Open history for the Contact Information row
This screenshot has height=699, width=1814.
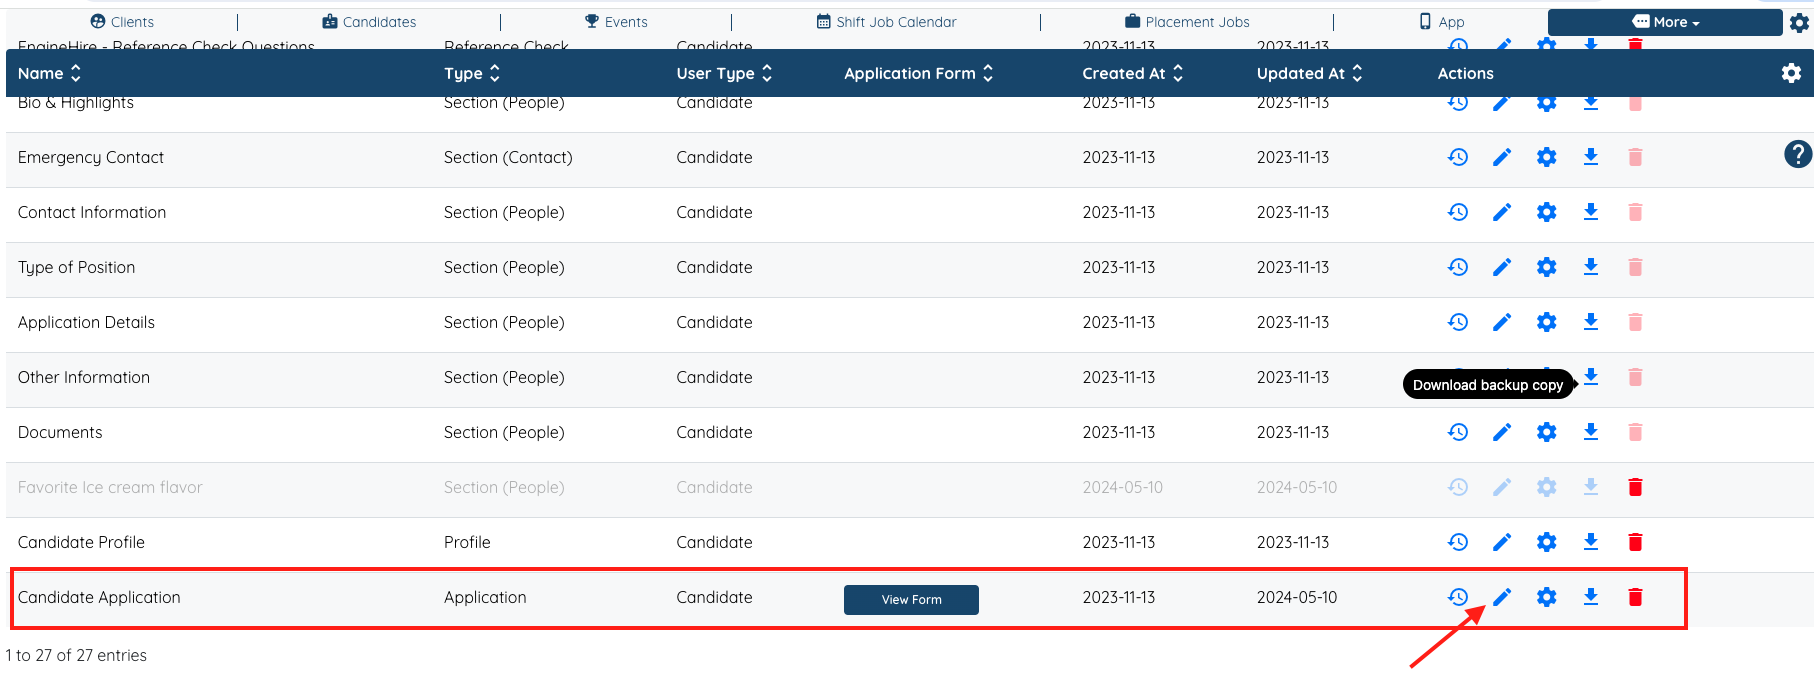(1458, 212)
